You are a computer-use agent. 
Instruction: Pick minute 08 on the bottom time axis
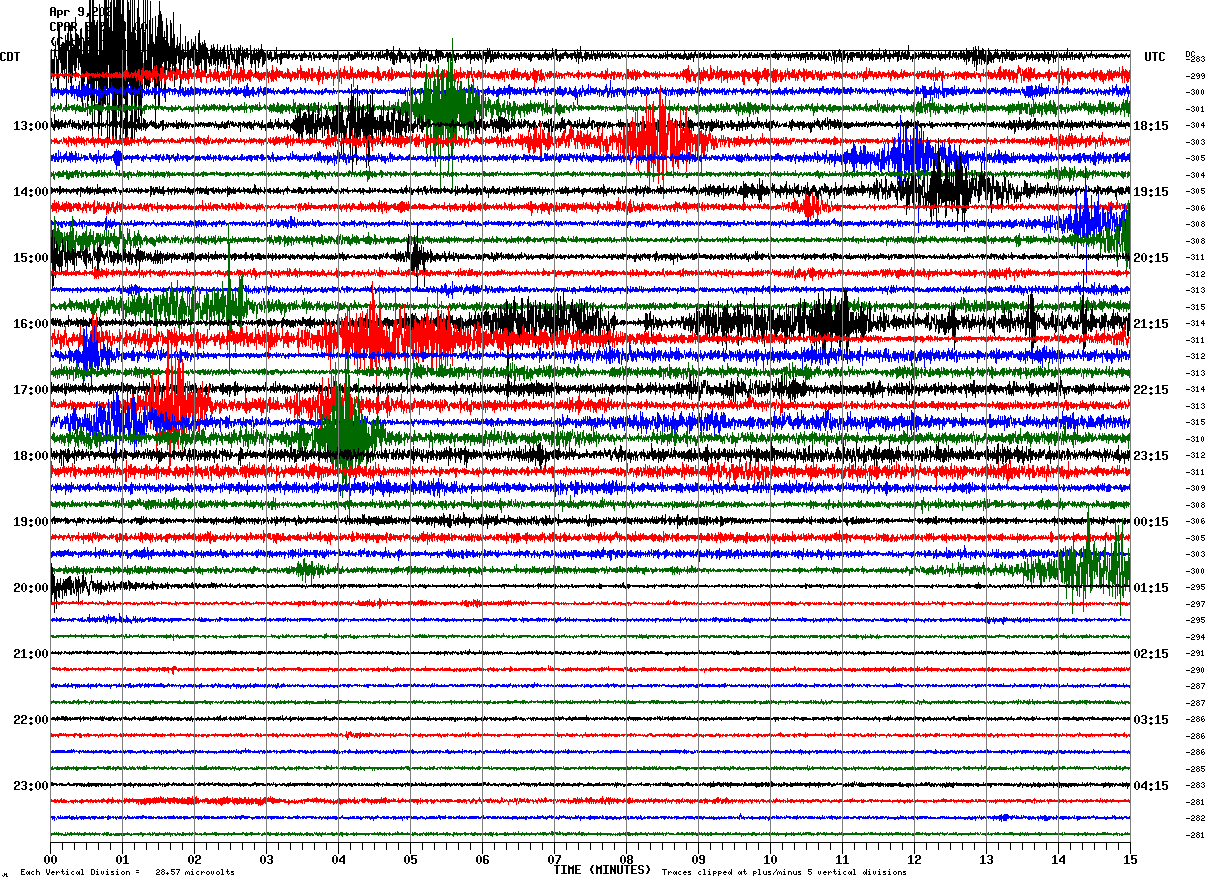coord(626,859)
